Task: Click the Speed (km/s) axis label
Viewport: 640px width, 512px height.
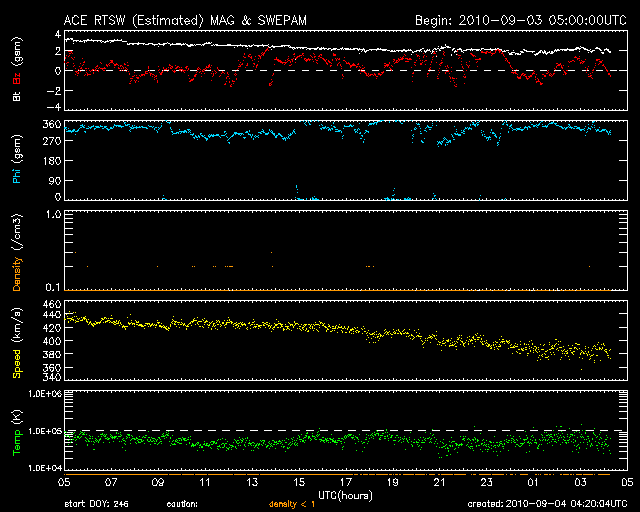Action: tap(17, 341)
